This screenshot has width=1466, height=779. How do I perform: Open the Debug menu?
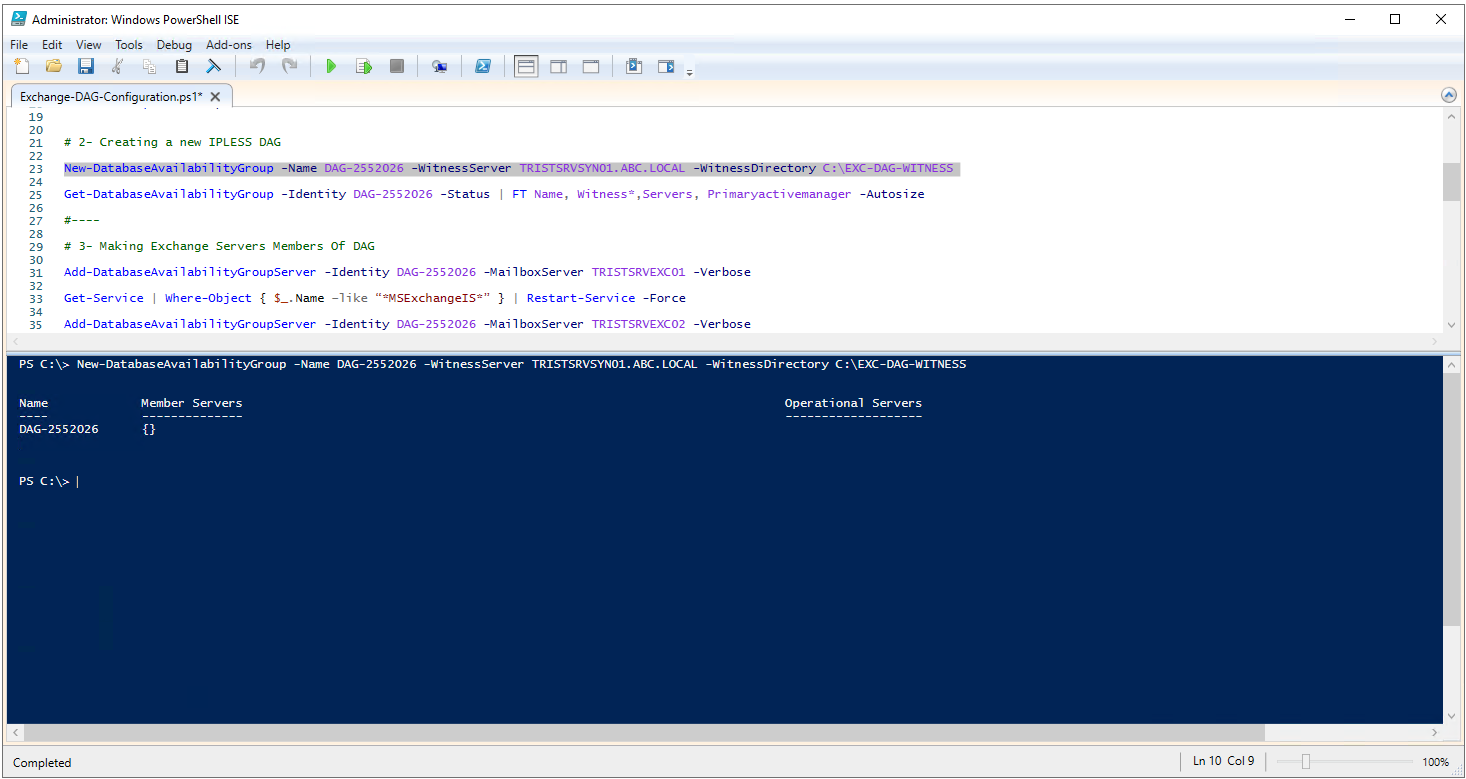click(x=174, y=45)
